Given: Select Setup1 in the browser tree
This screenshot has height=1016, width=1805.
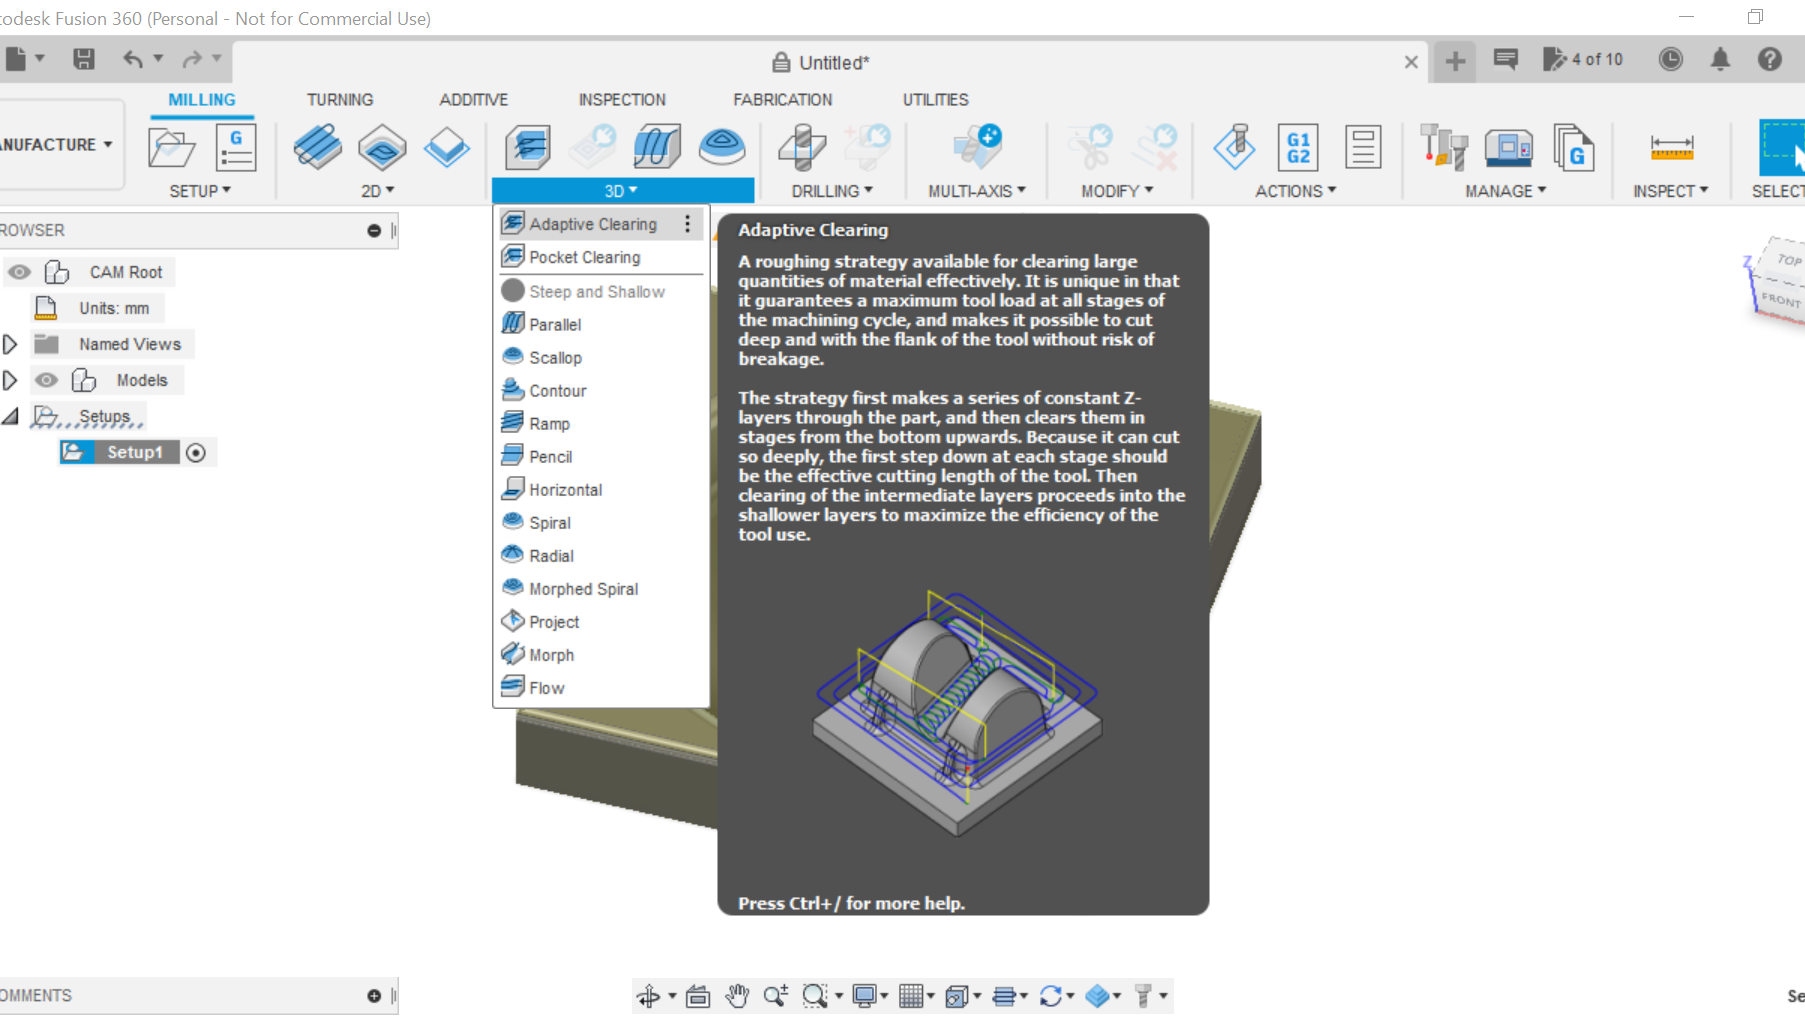Looking at the screenshot, I should point(135,451).
